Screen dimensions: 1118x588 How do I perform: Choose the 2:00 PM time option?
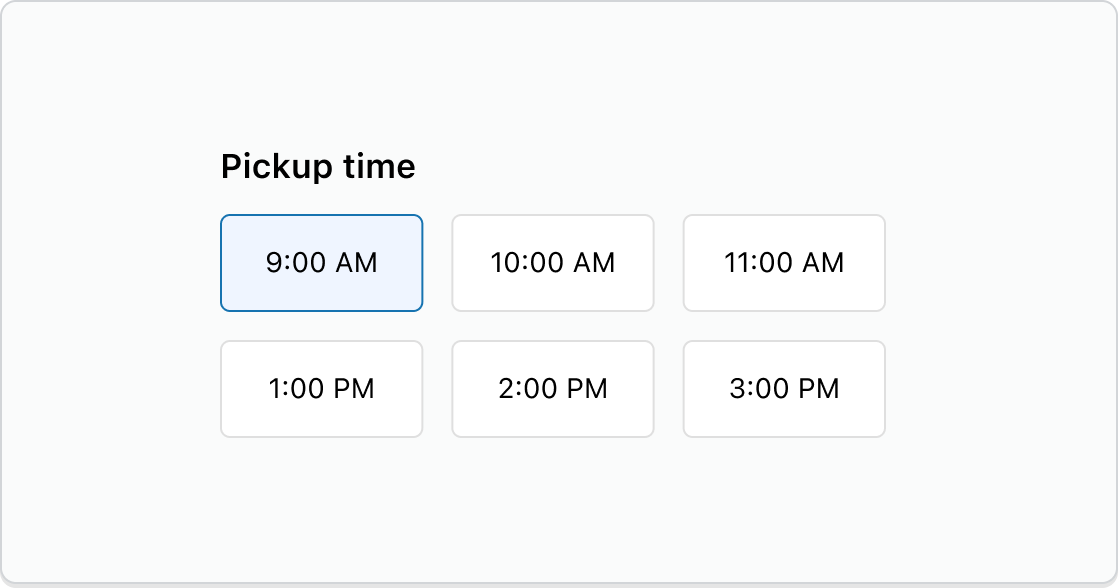tap(553, 389)
